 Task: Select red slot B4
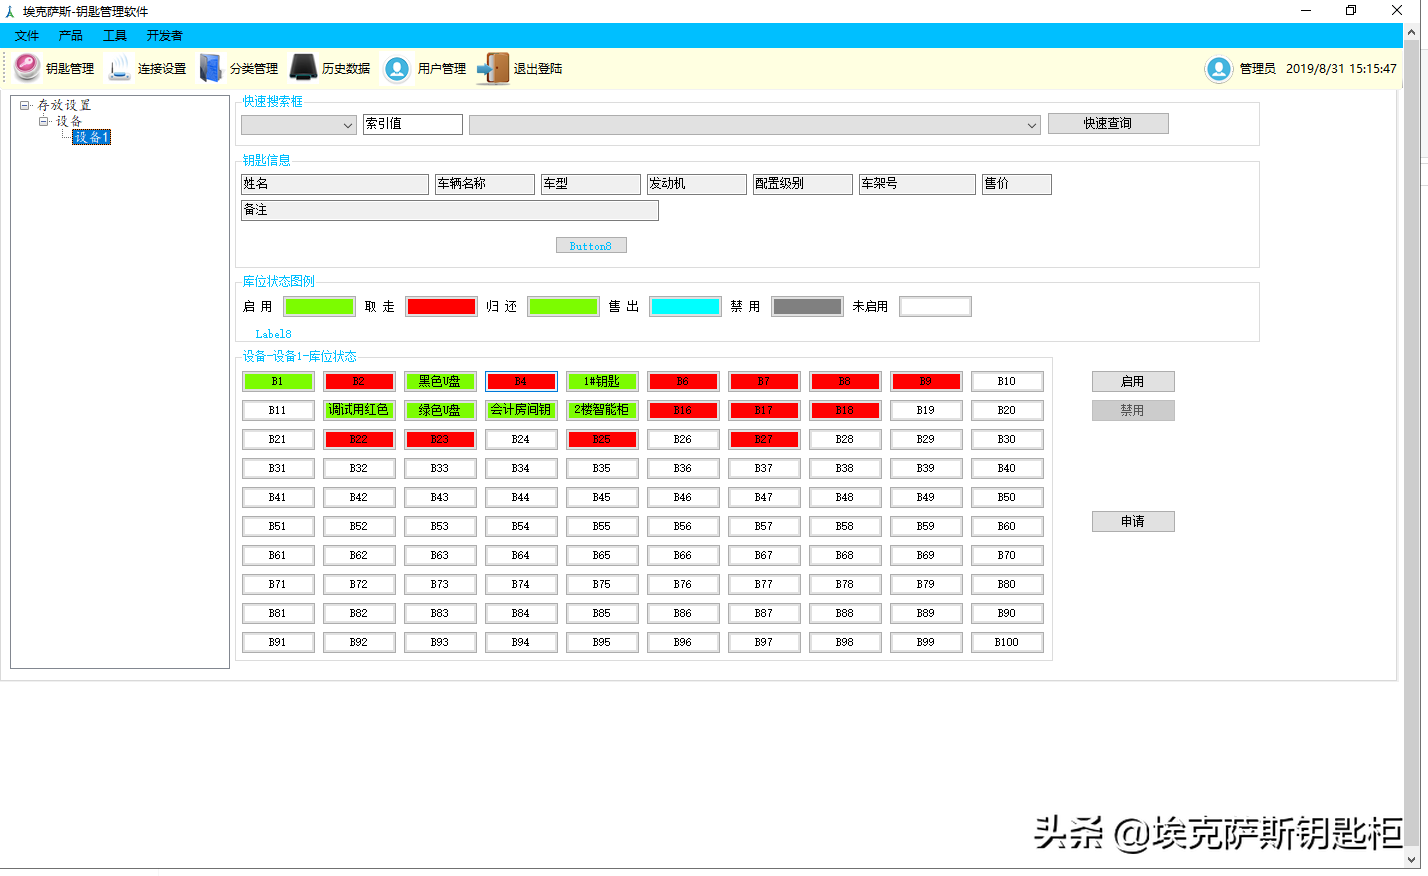521,381
